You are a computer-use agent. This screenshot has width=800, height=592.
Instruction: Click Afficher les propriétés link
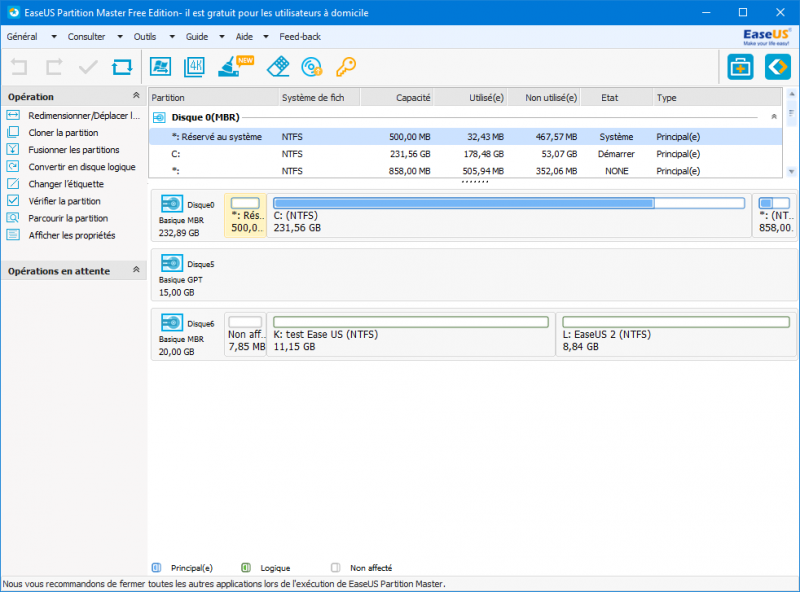coord(72,235)
